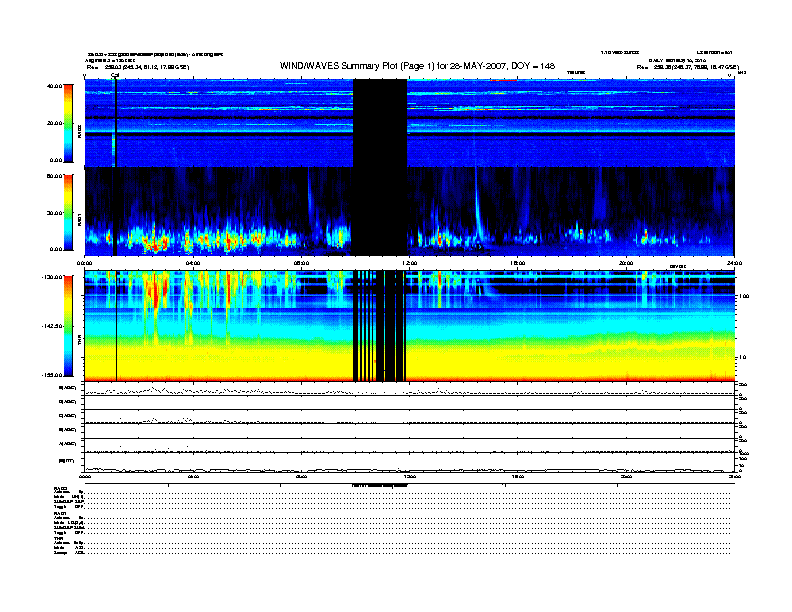Click the Cal marker above RAD2 panel
792x612 pixels.
pyautogui.click(x=115, y=75)
